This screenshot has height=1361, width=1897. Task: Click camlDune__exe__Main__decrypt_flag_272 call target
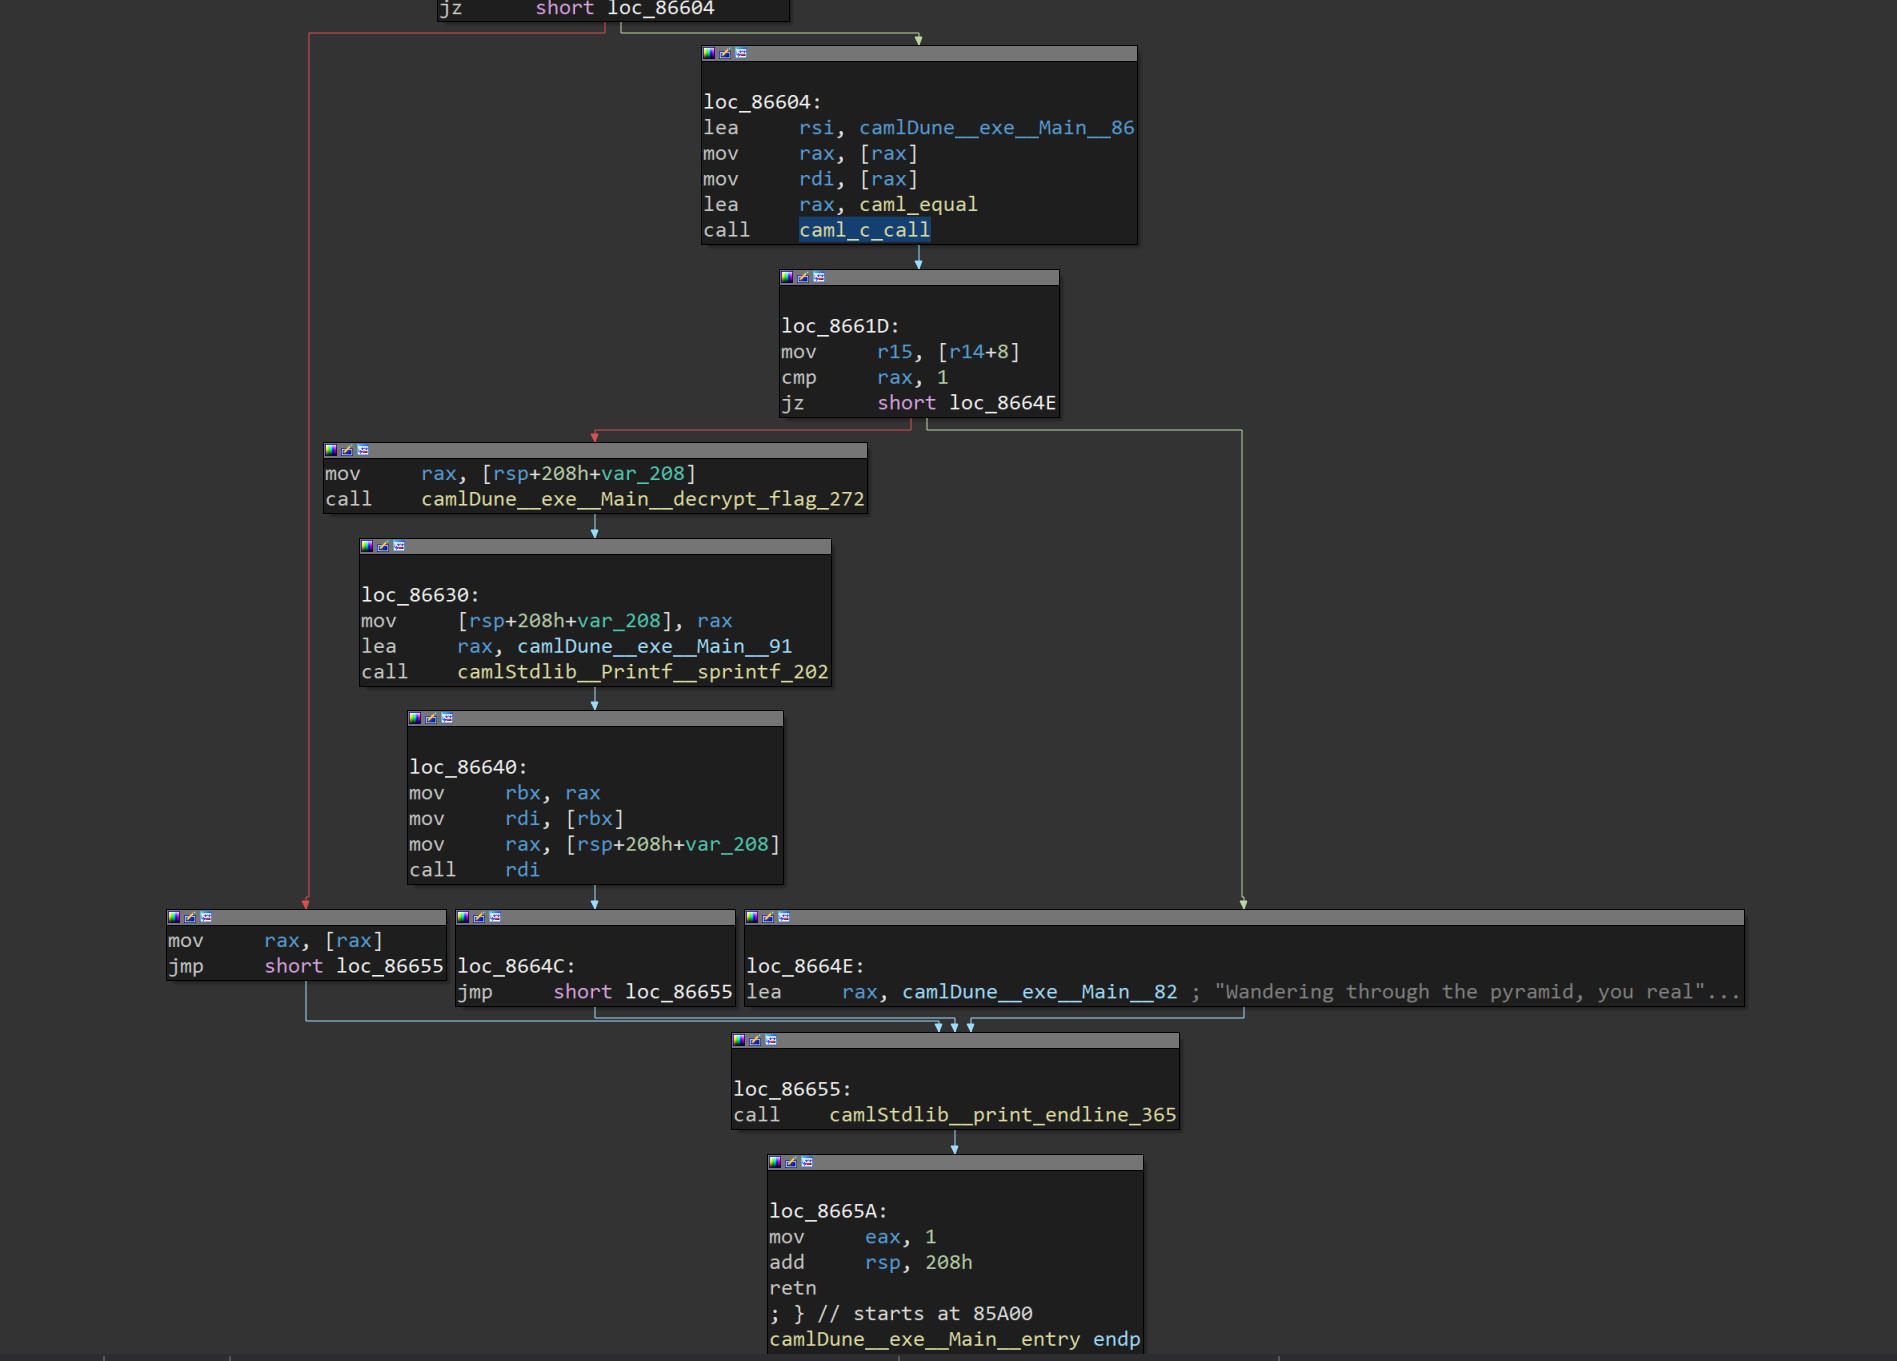click(x=643, y=499)
